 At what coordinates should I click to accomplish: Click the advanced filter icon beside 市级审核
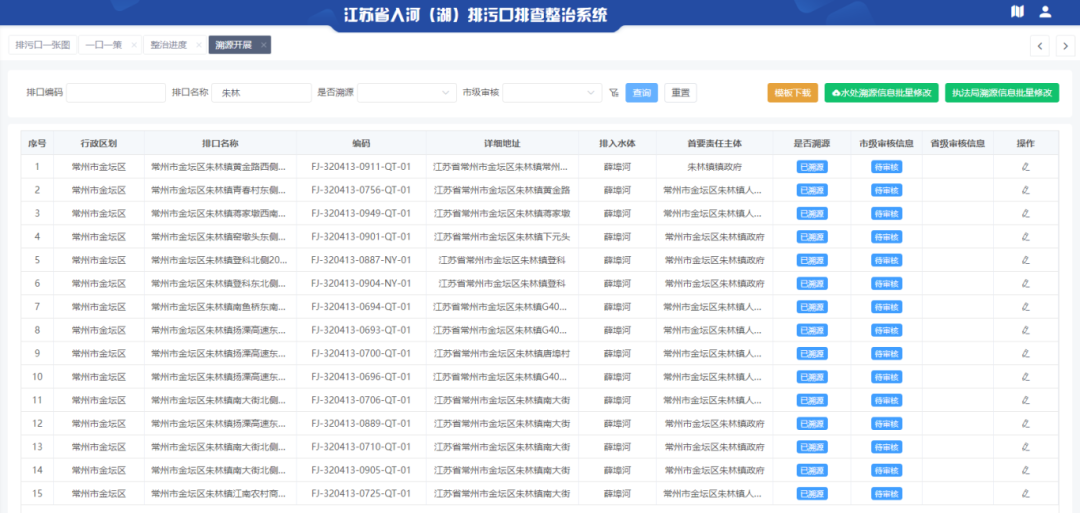coord(614,92)
